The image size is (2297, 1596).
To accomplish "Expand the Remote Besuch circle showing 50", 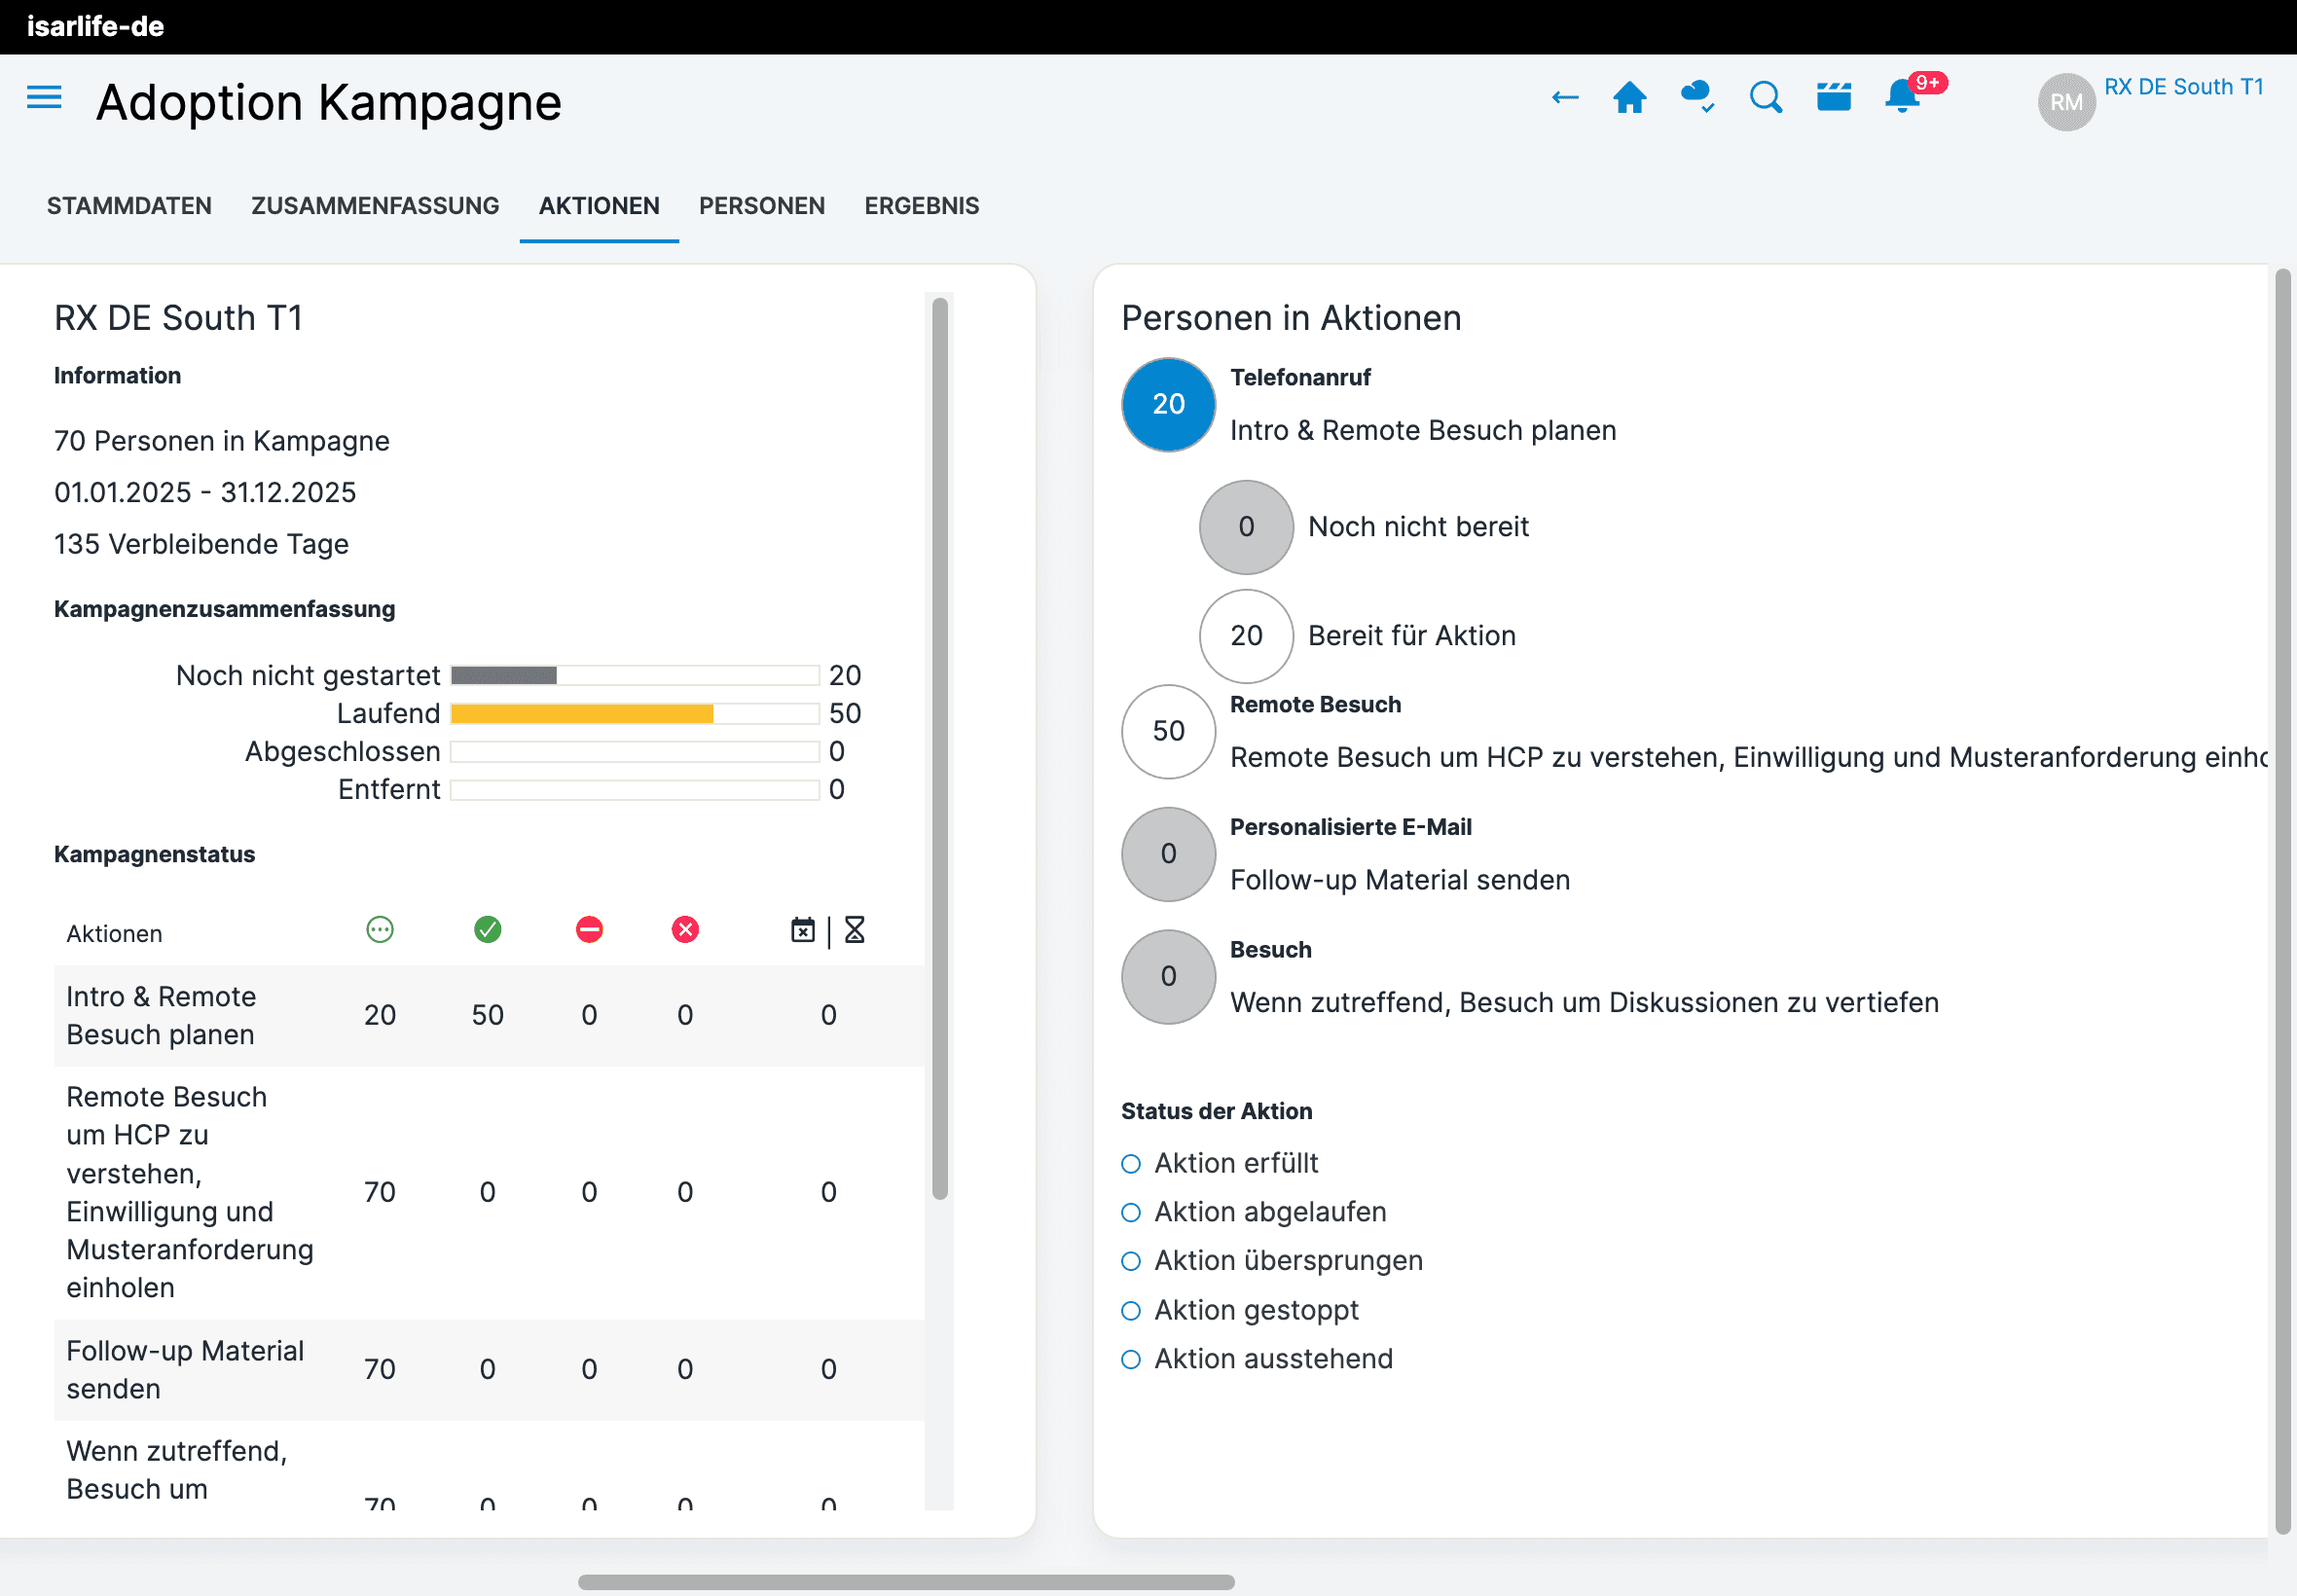I will [x=1168, y=731].
